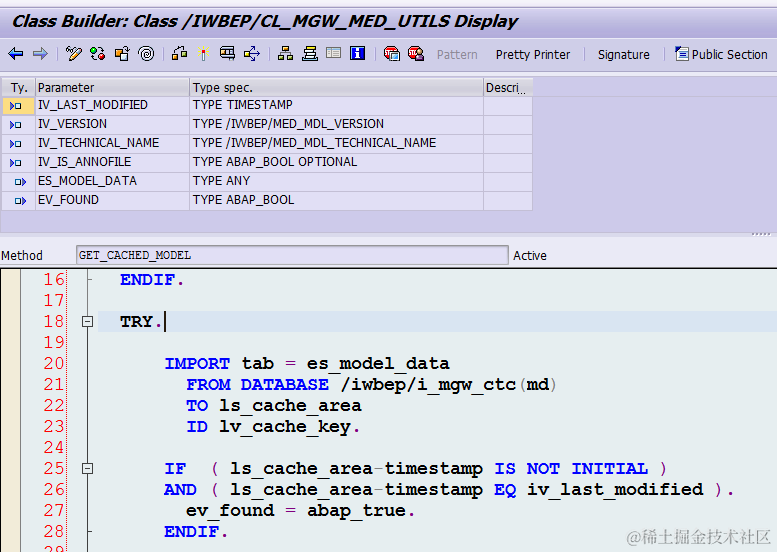Click the importing icon of the IV_LAST_MODIFIED row
Image resolution: width=777 pixels, height=552 pixels.
pos(16,106)
